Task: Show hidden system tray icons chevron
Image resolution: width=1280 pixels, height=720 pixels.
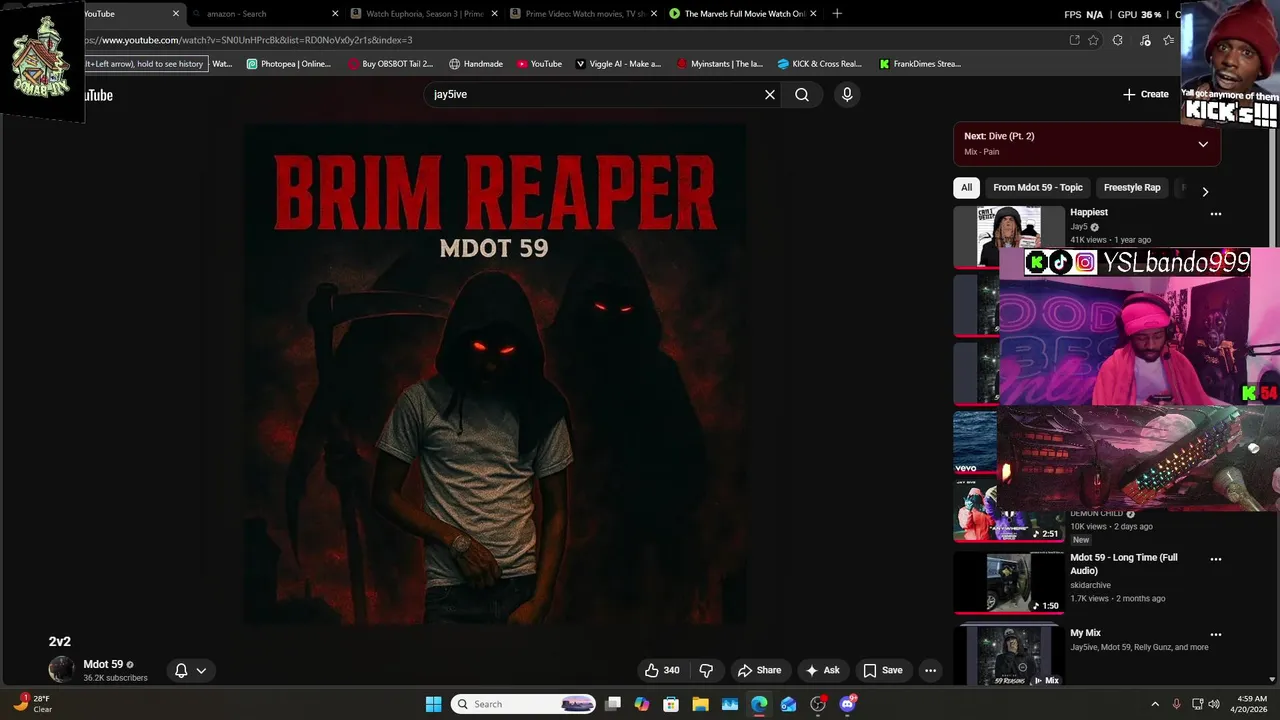Action: click(x=1155, y=704)
